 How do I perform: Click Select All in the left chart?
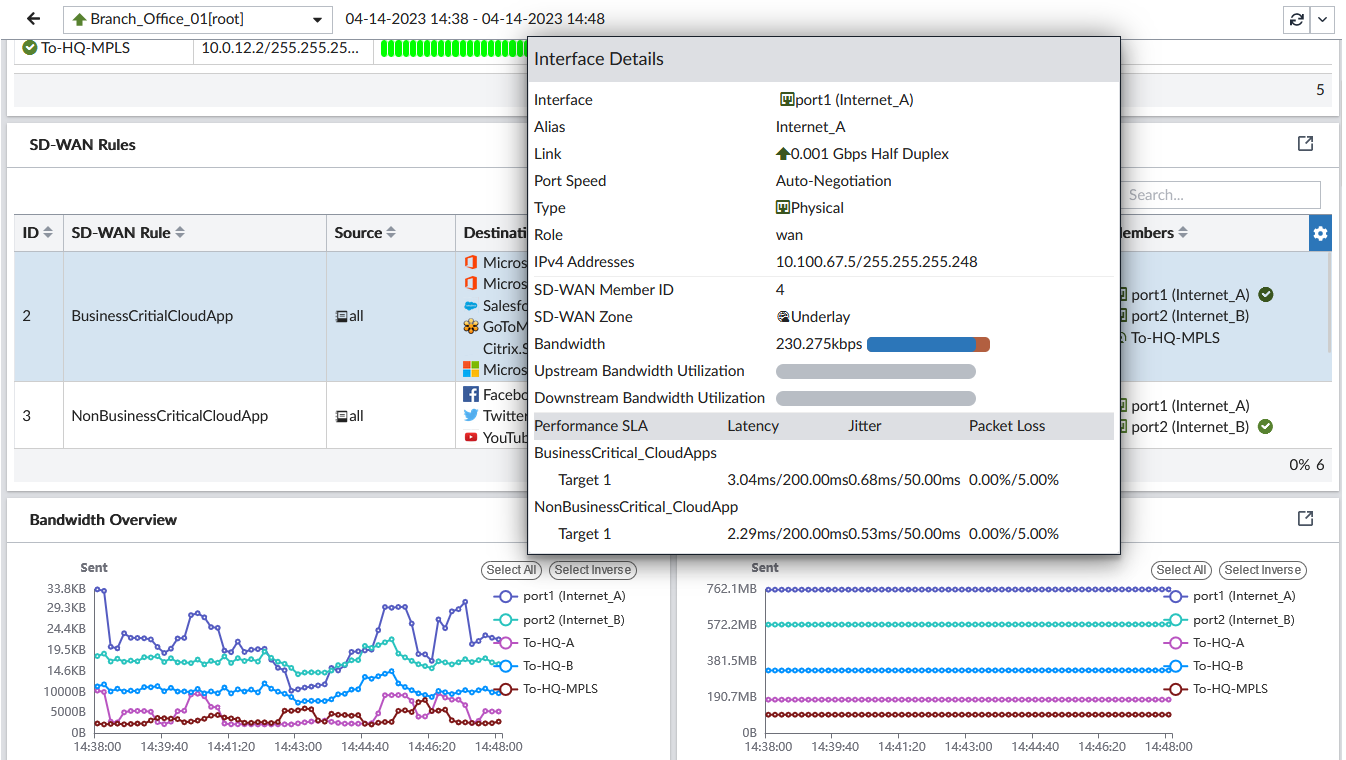click(x=511, y=570)
